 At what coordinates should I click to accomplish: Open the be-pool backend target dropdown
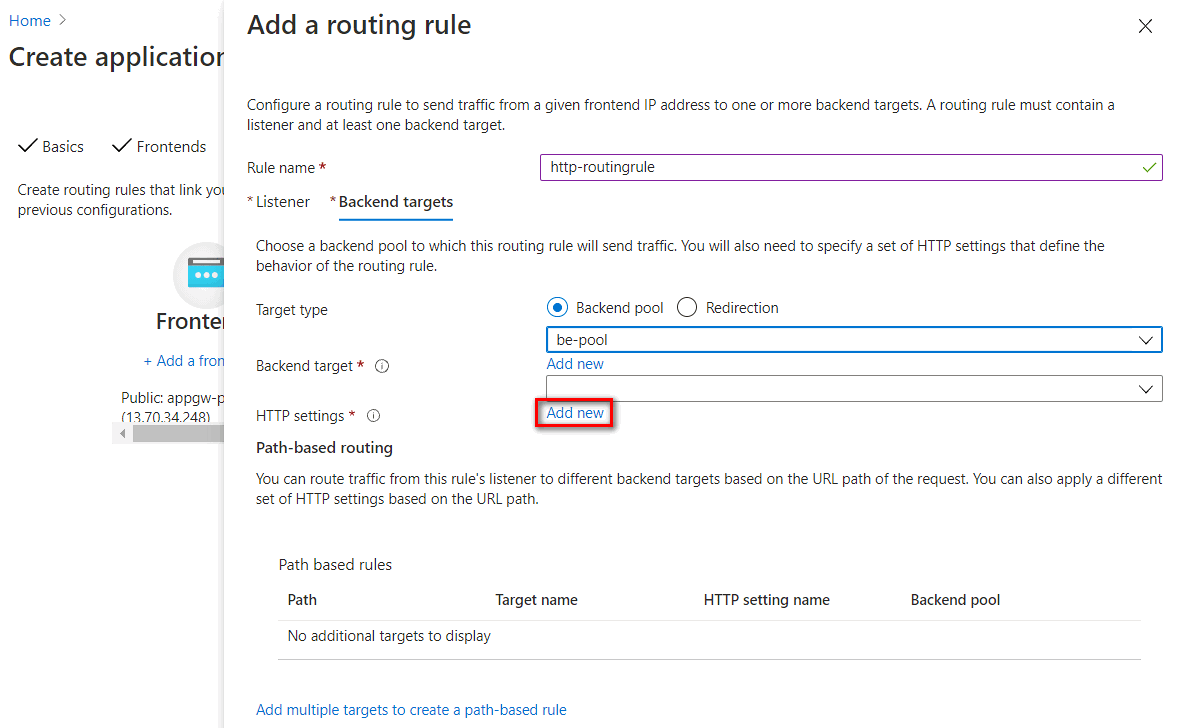pyautogui.click(x=854, y=340)
